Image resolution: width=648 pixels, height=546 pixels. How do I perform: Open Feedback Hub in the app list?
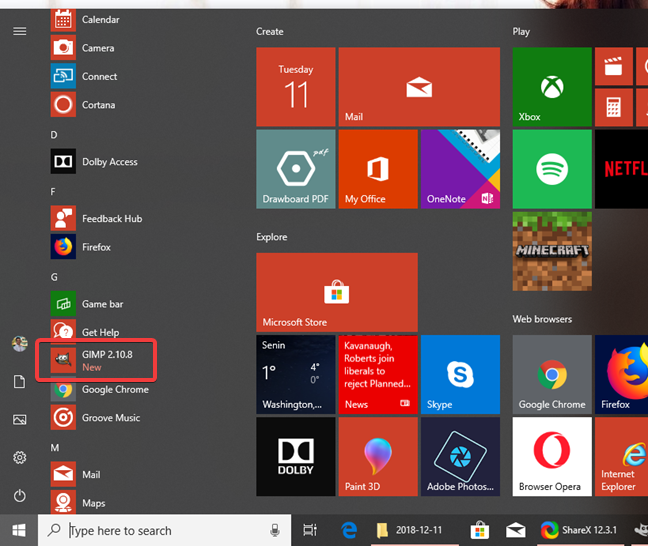coord(96,218)
